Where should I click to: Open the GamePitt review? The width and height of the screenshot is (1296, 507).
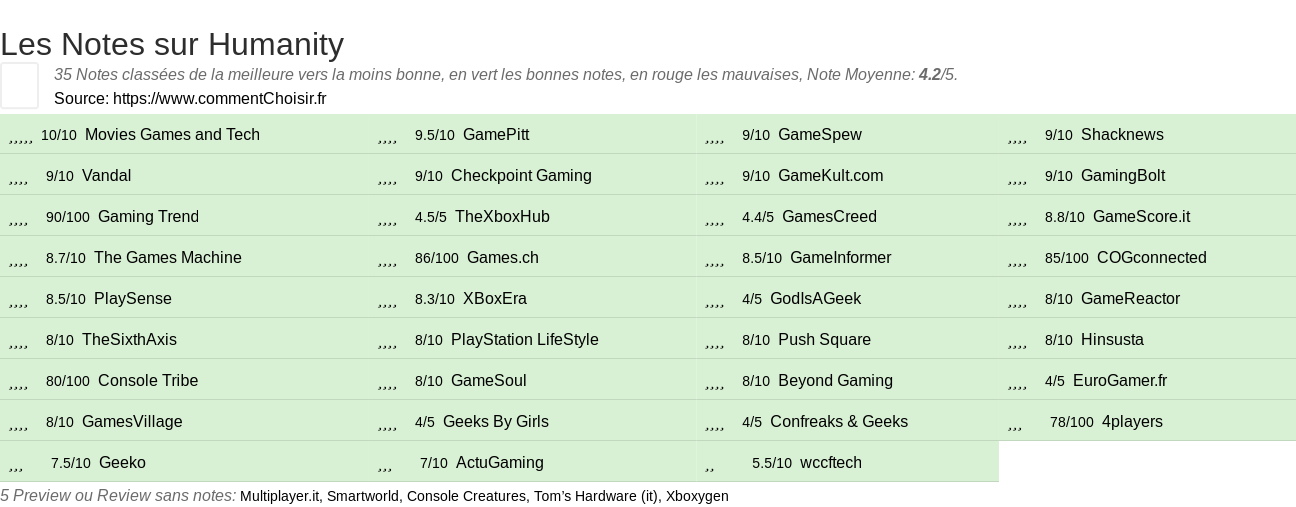tap(496, 135)
